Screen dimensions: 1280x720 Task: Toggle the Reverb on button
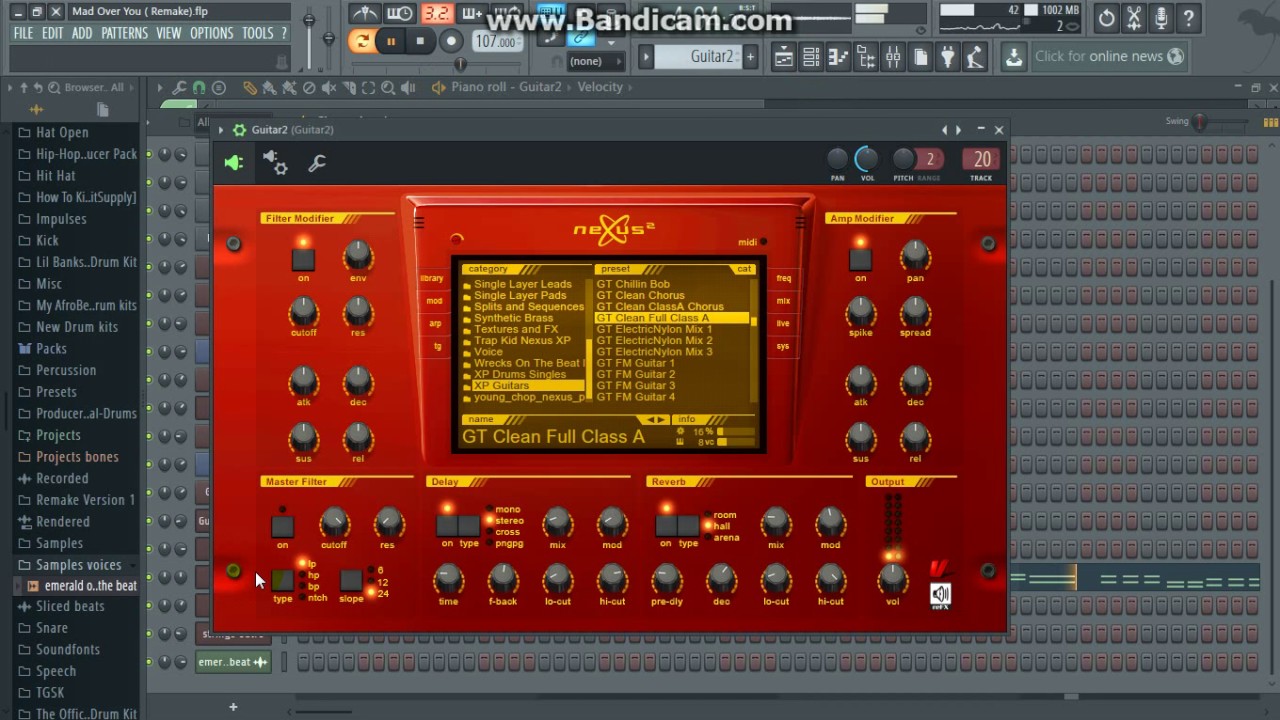pyautogui.click(x=666, y=526)
